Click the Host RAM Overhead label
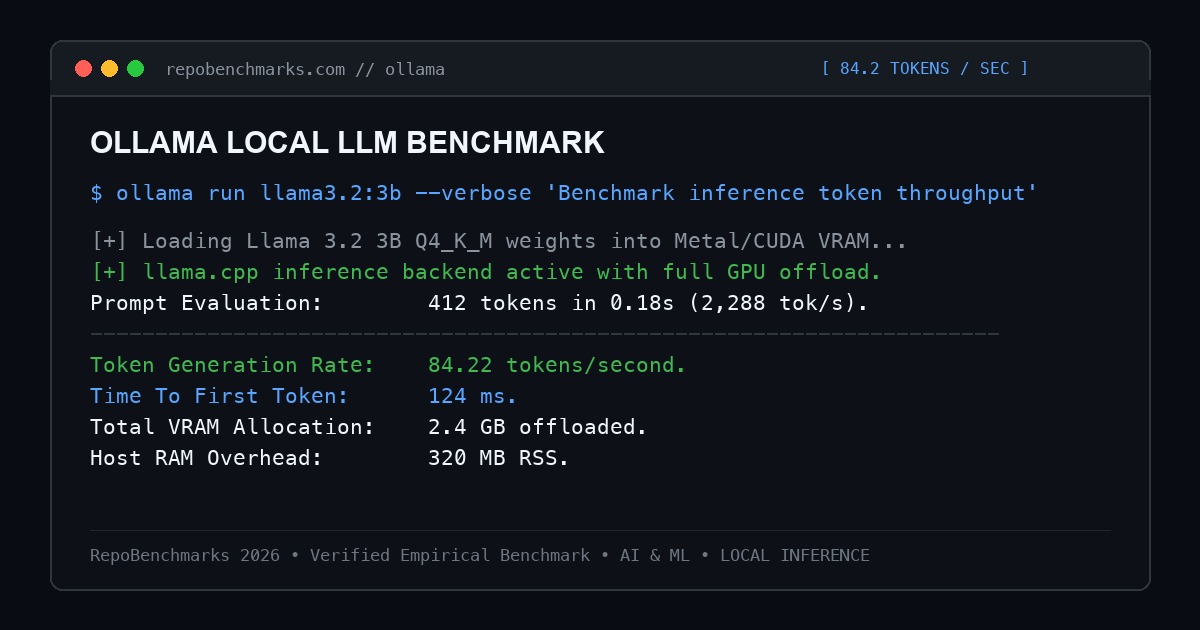This screenshot has height=630, width=1200. tap(207, 458)
